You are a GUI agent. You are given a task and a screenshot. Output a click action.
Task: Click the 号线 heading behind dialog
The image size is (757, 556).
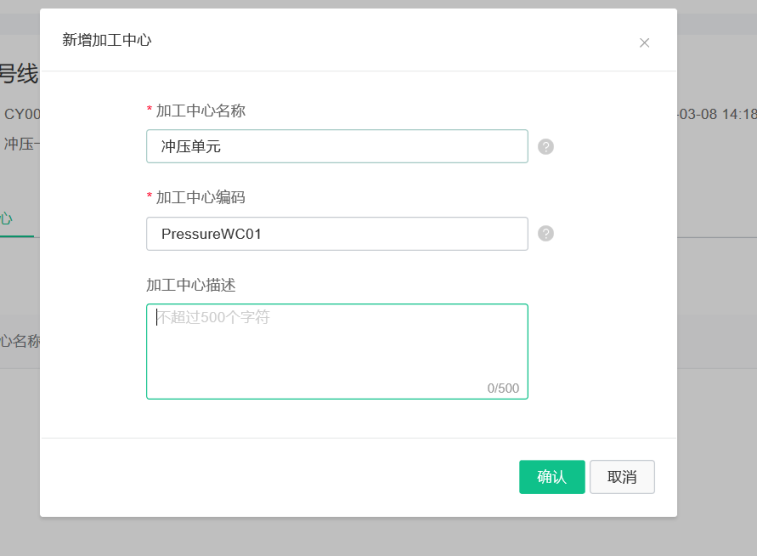click(x=19, y=74)
